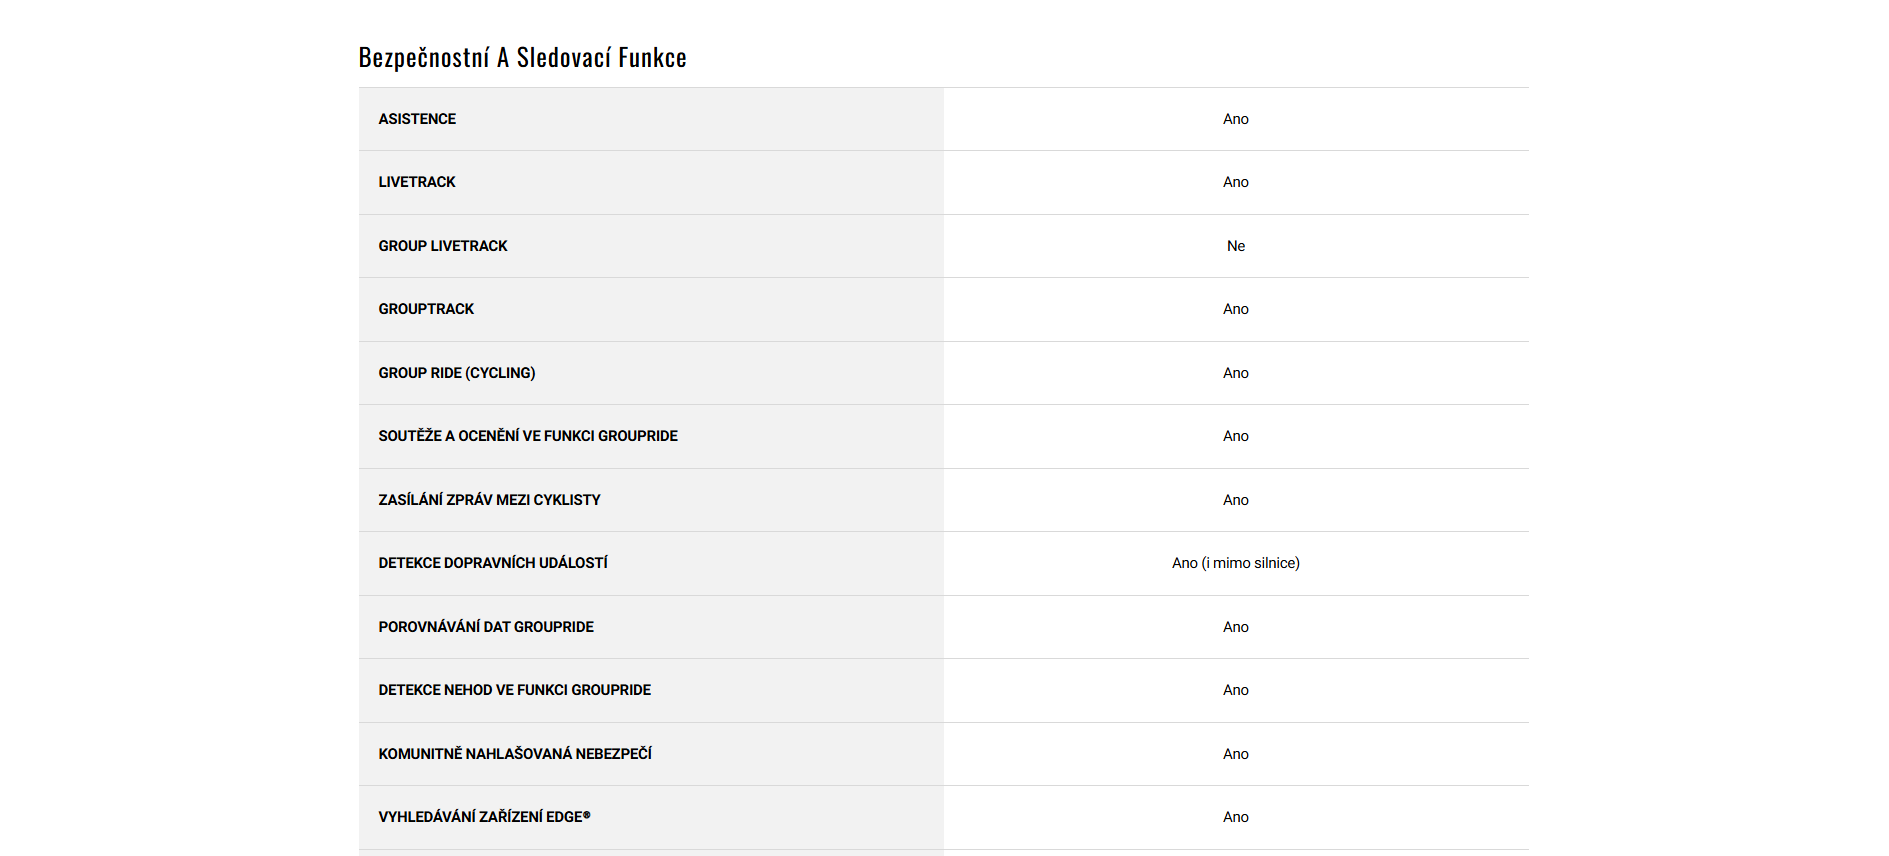1889x856 pixels.
Task: Click the 'Ne' value for Group LiveTrack
Action: [1235, 246]
